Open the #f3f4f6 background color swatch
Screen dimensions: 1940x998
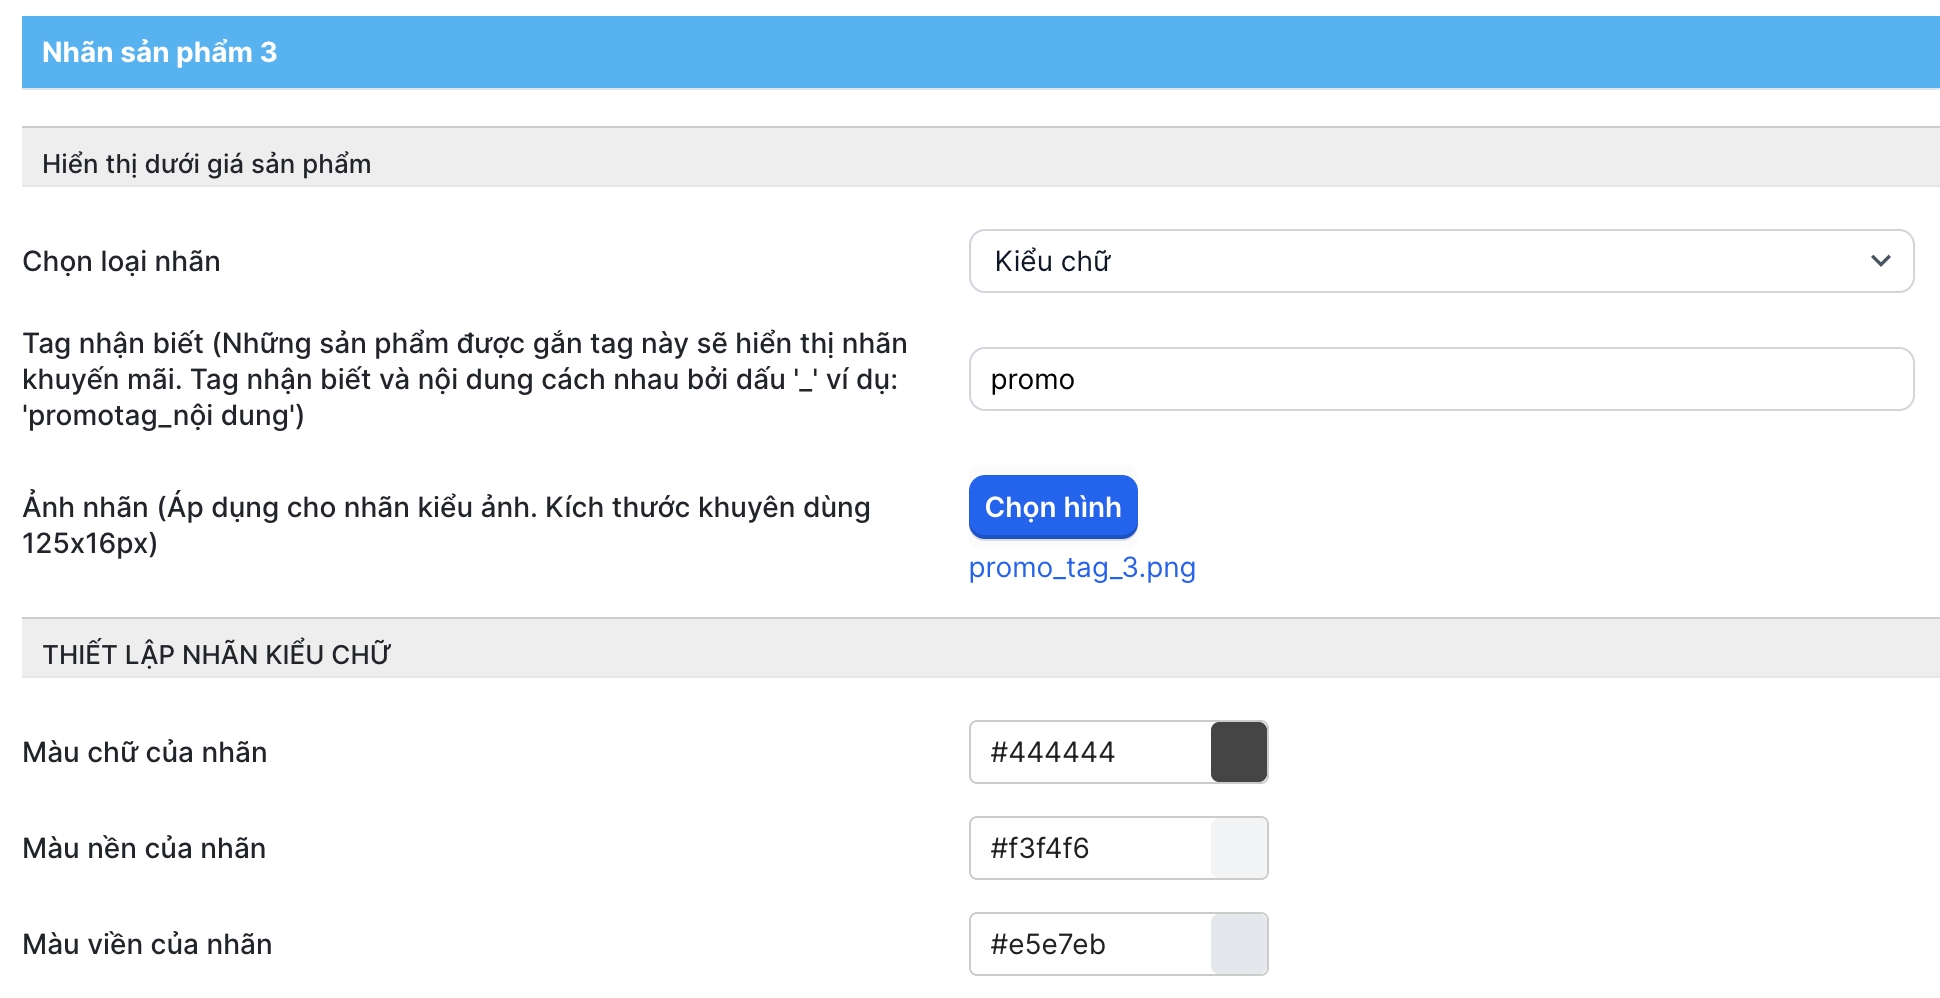coord(1239,848)
